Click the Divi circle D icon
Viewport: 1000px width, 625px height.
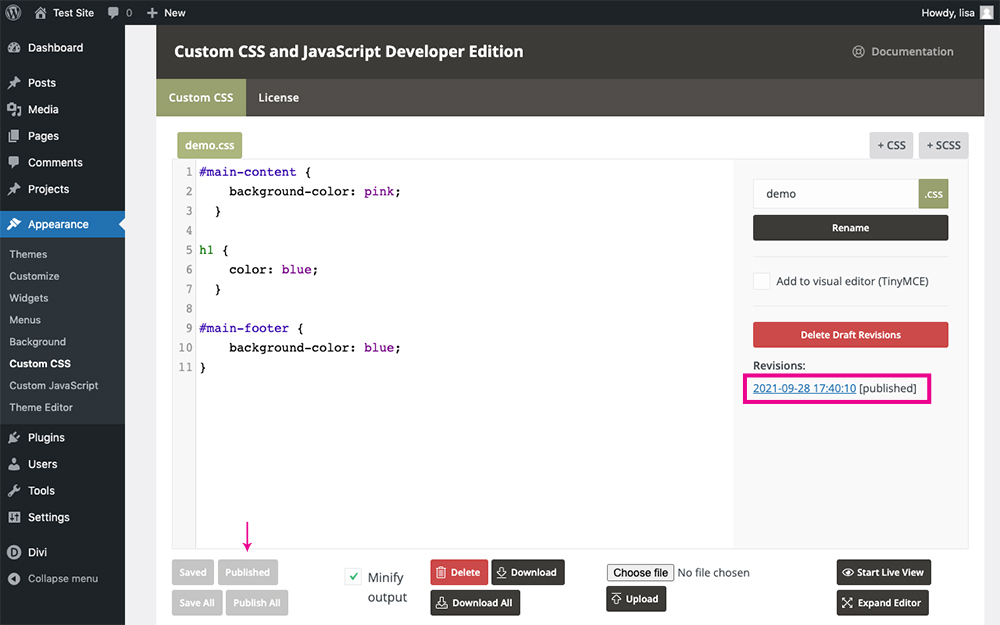(14, 552)
